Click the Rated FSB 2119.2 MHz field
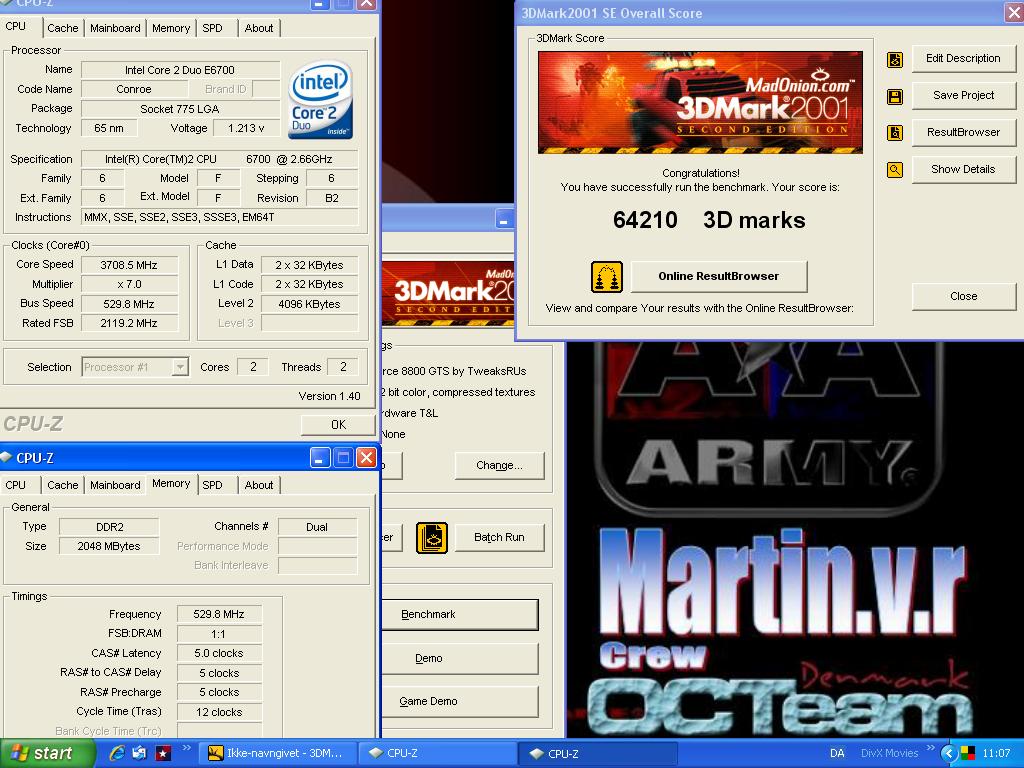 click(x=129, y=323)
